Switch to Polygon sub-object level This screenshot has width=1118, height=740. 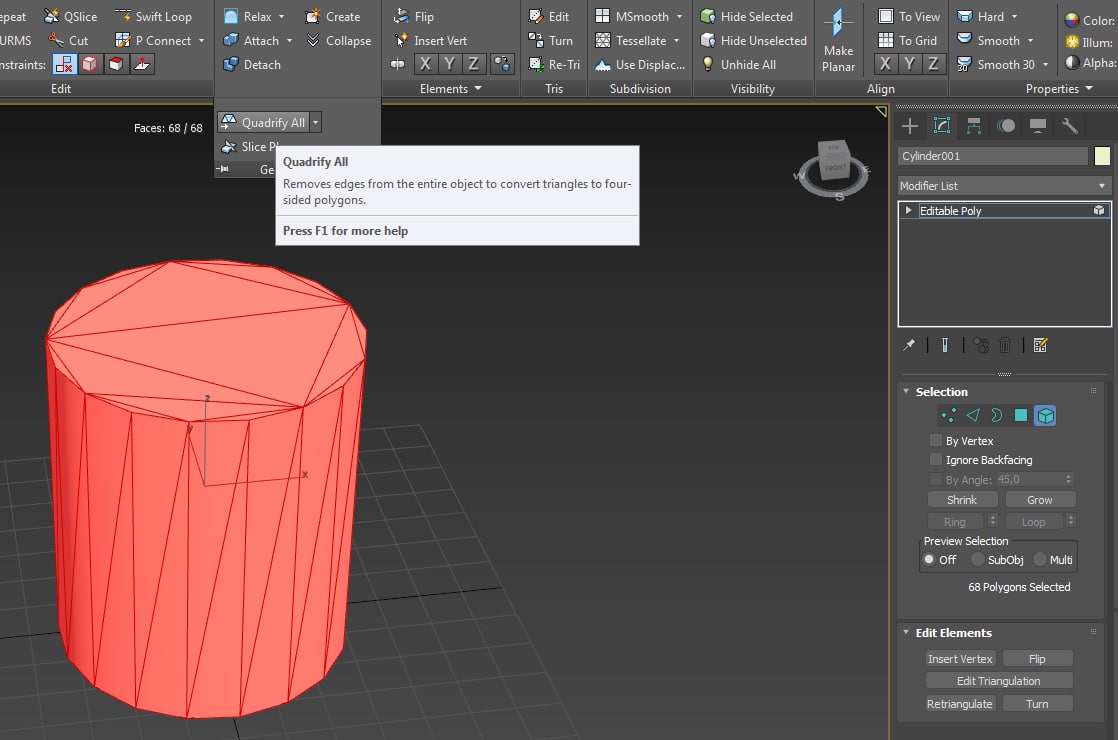[1021, 416]
